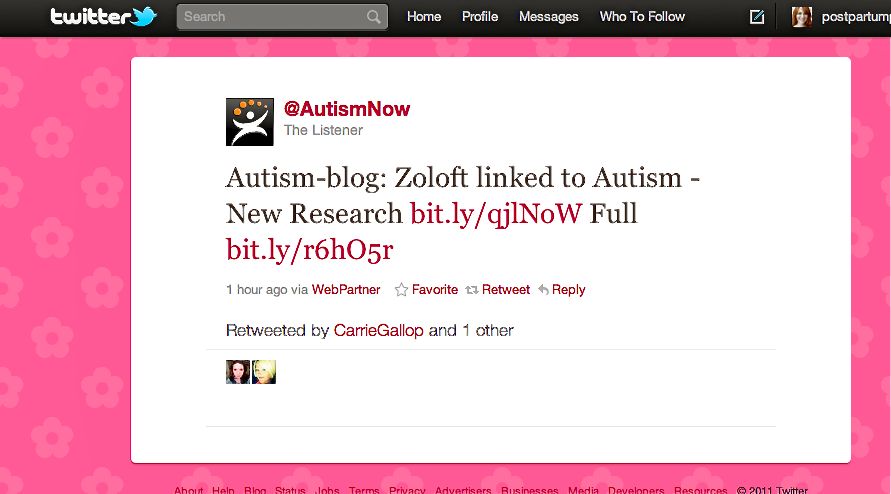The width and height of the screenshot is (891, 494).
Task: Open the bit.ly/r6hO5r link
Action: 310,250
